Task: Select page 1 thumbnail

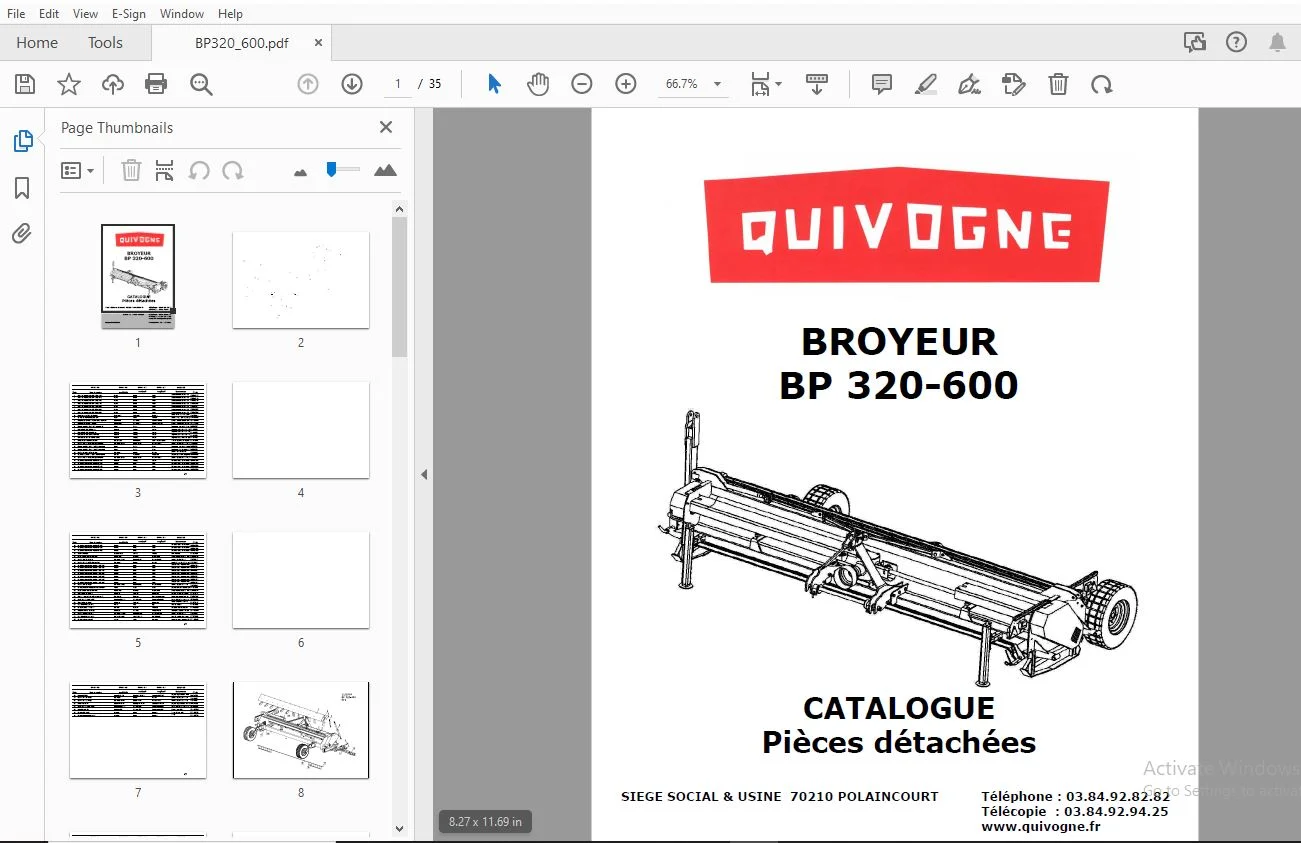Action: tap(138, 276)
